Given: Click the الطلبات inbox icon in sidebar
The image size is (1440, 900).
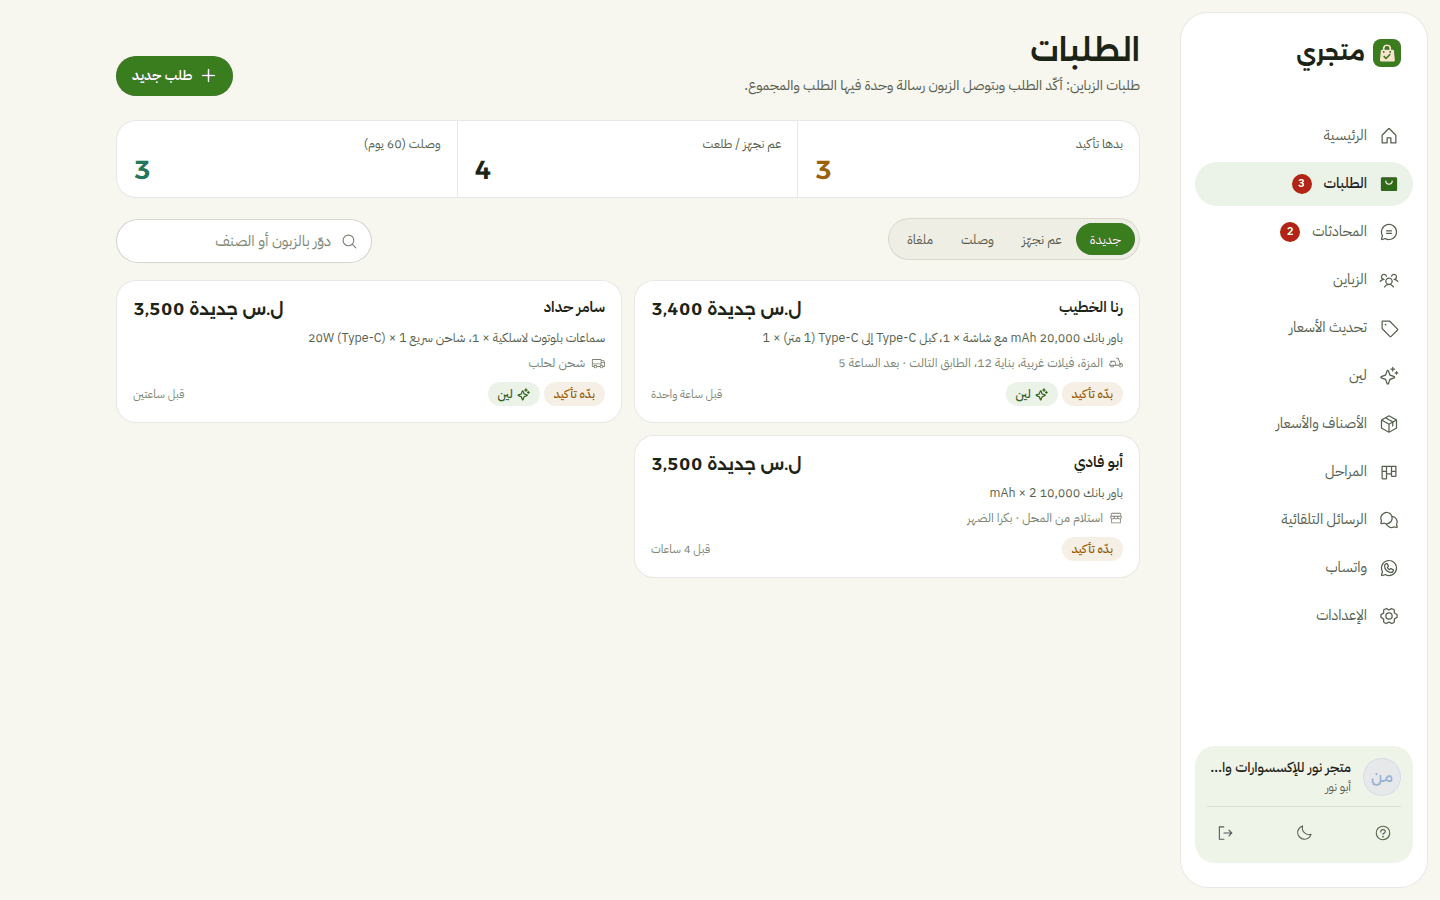Looking at the screenshot, I should point(1389,184).
